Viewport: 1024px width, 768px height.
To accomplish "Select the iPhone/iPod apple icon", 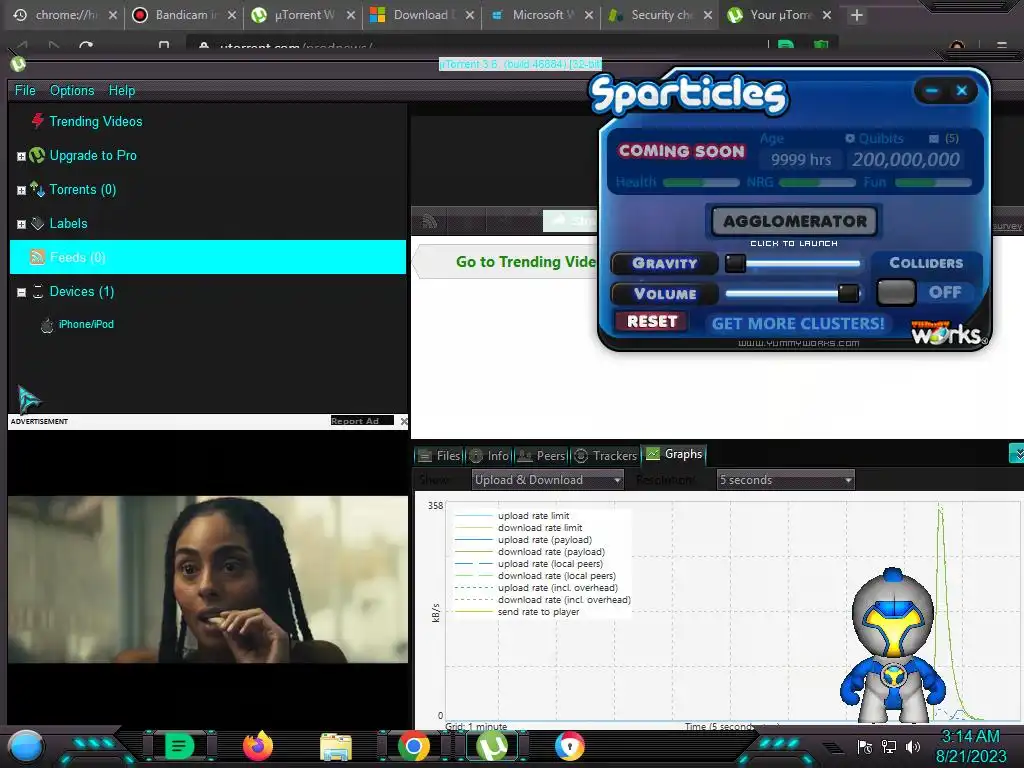I will pyautogui.click(x=47, y=325).
